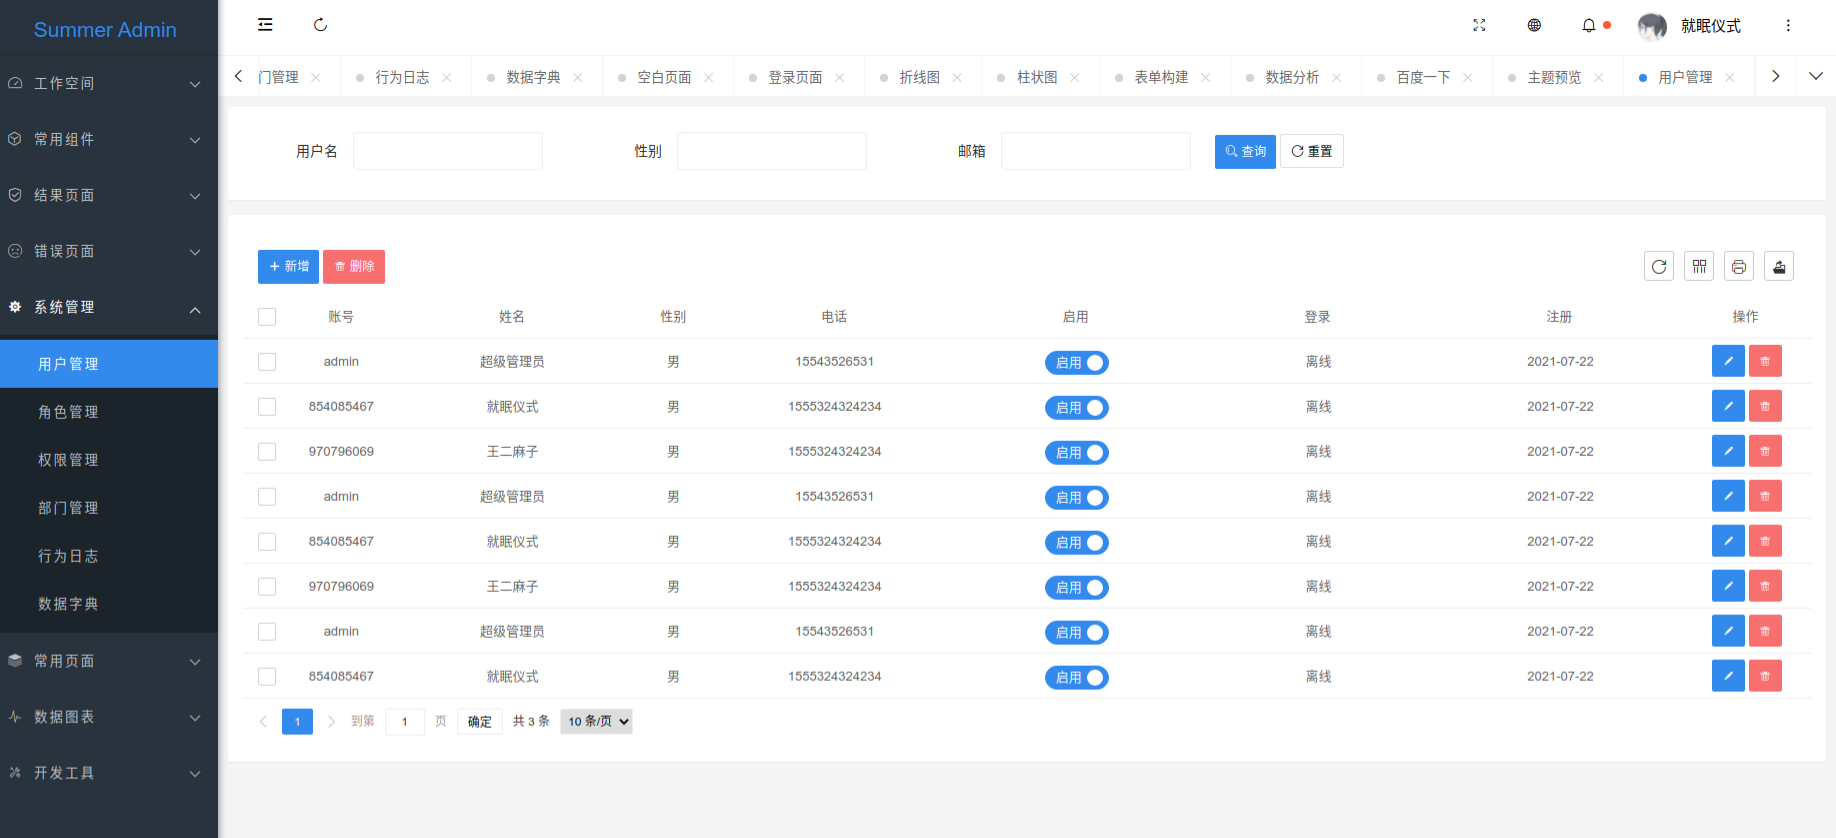Click the 用户名 input field

point(448,151)
